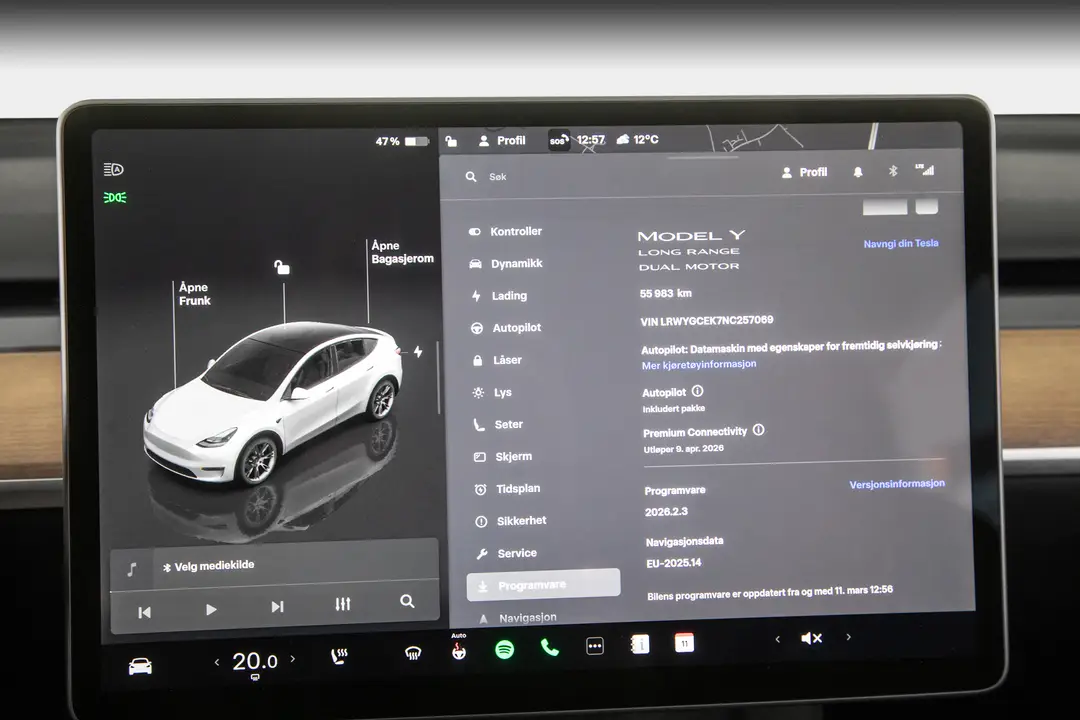This screenshot has height=720, width=1080.
Task: Open the media equalizer icon
Action: (x=342, y=604)
